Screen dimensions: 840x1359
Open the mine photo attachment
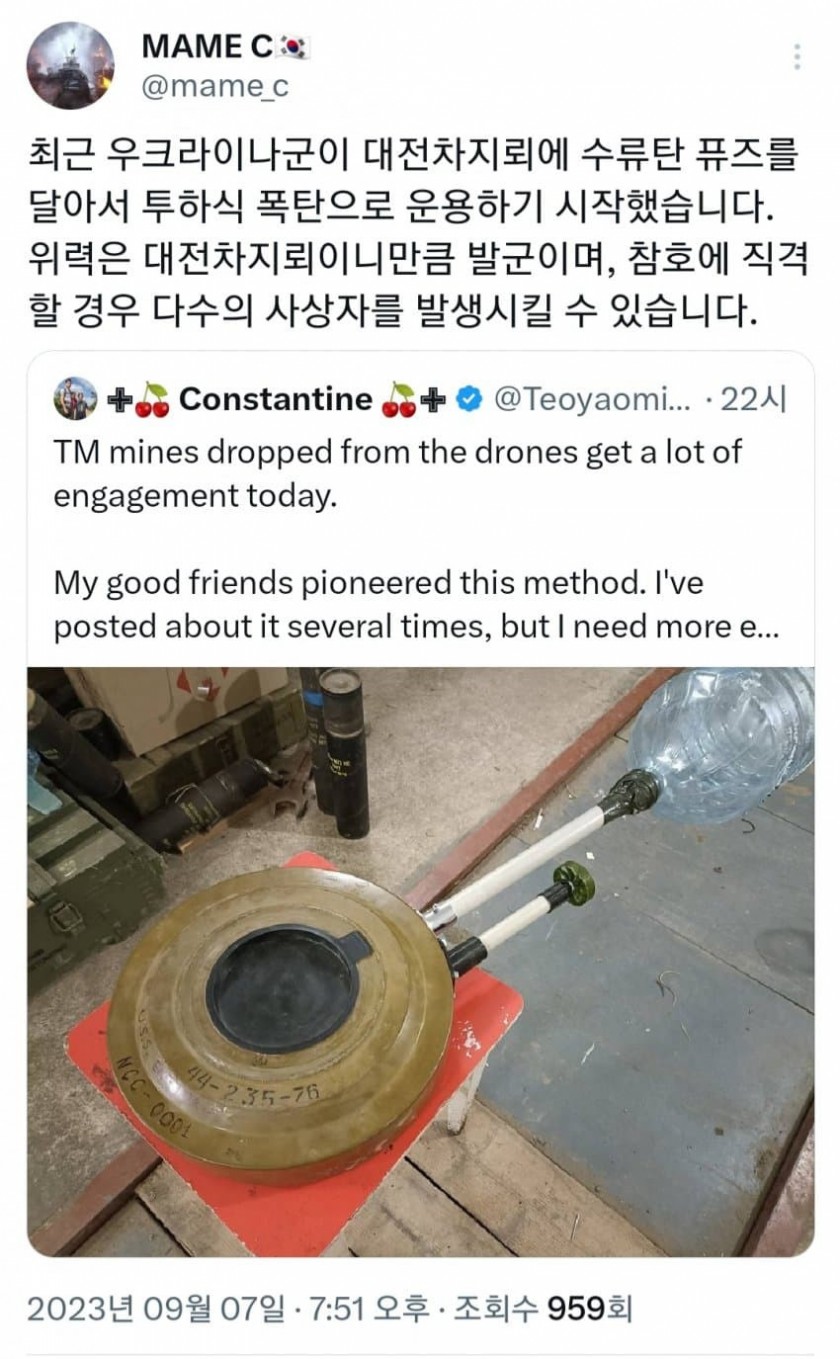tap(421, 962)
